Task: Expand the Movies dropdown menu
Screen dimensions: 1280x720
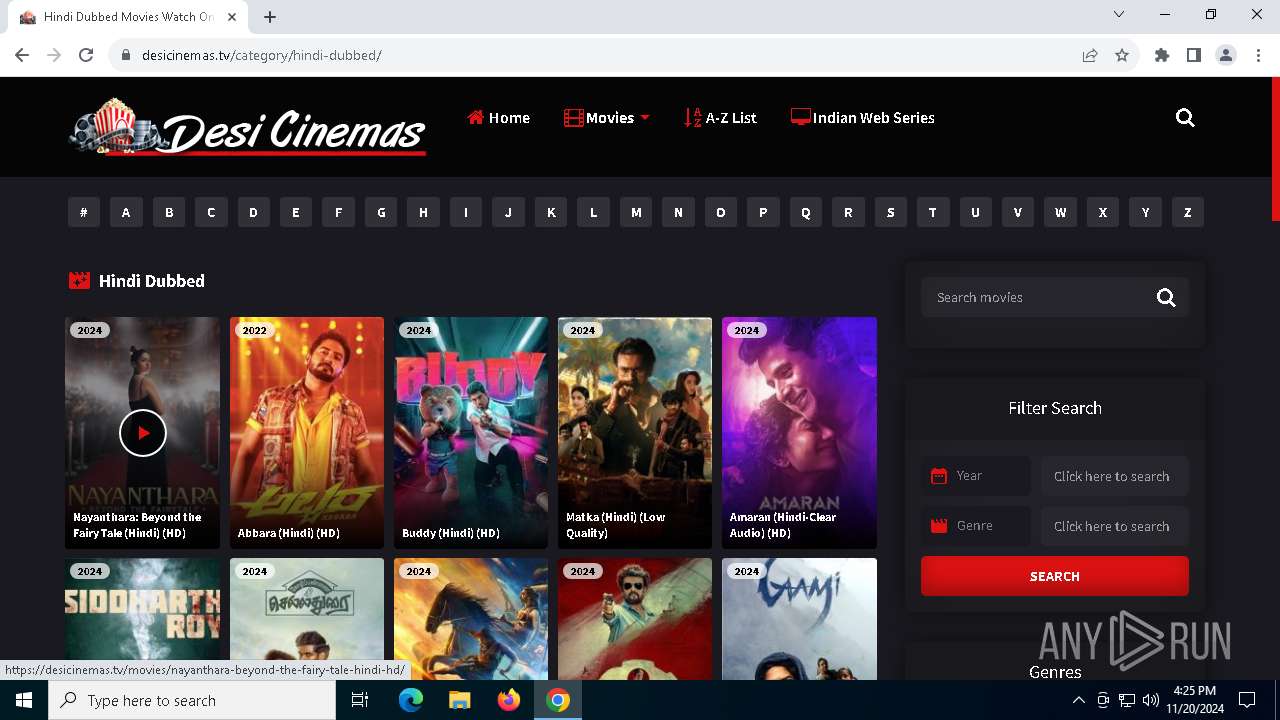Action: (x=607, y=118)
